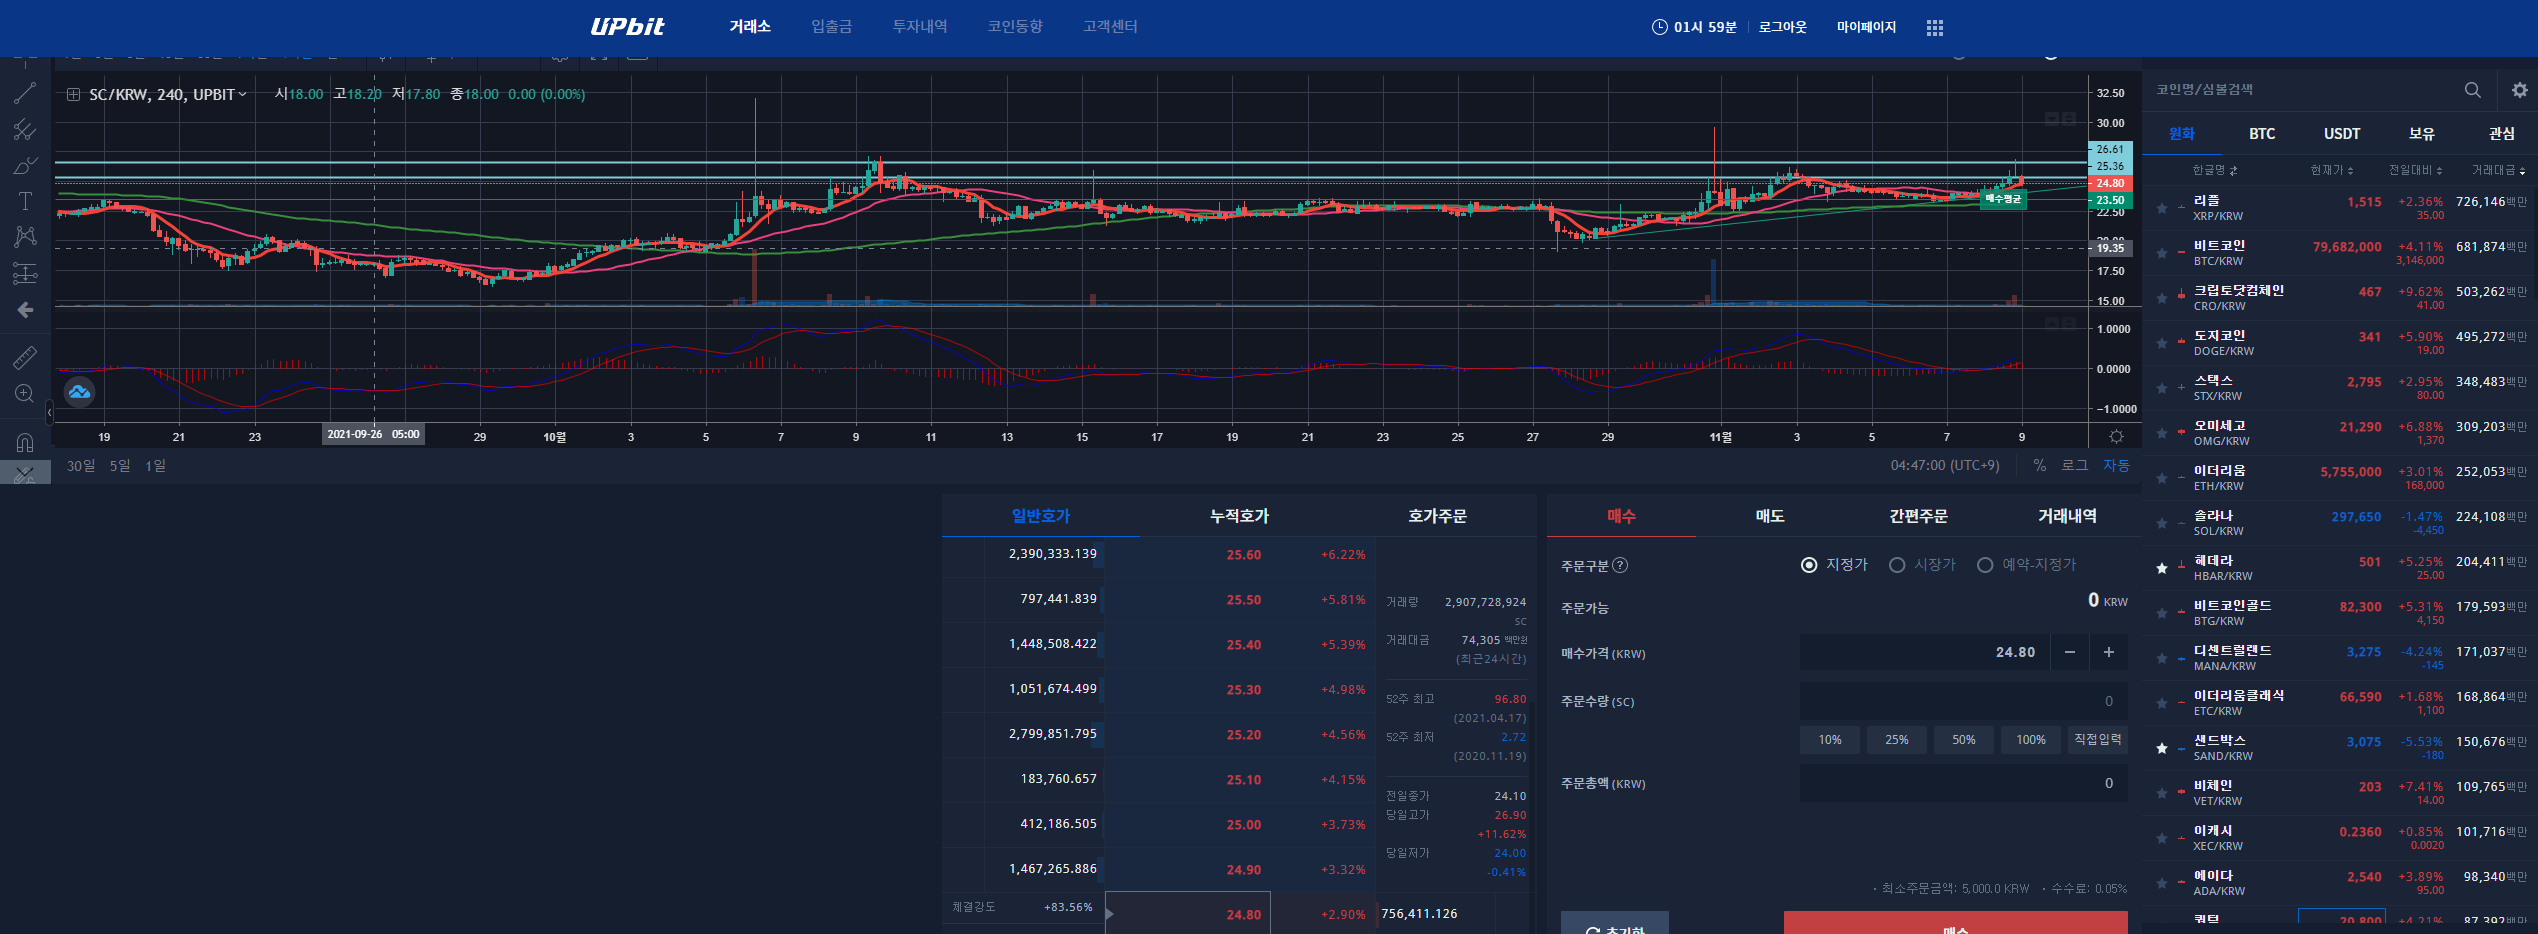Increase buy price with plus button
The height and width of the screenshot is (934, 2538).
coord(2108,652)
